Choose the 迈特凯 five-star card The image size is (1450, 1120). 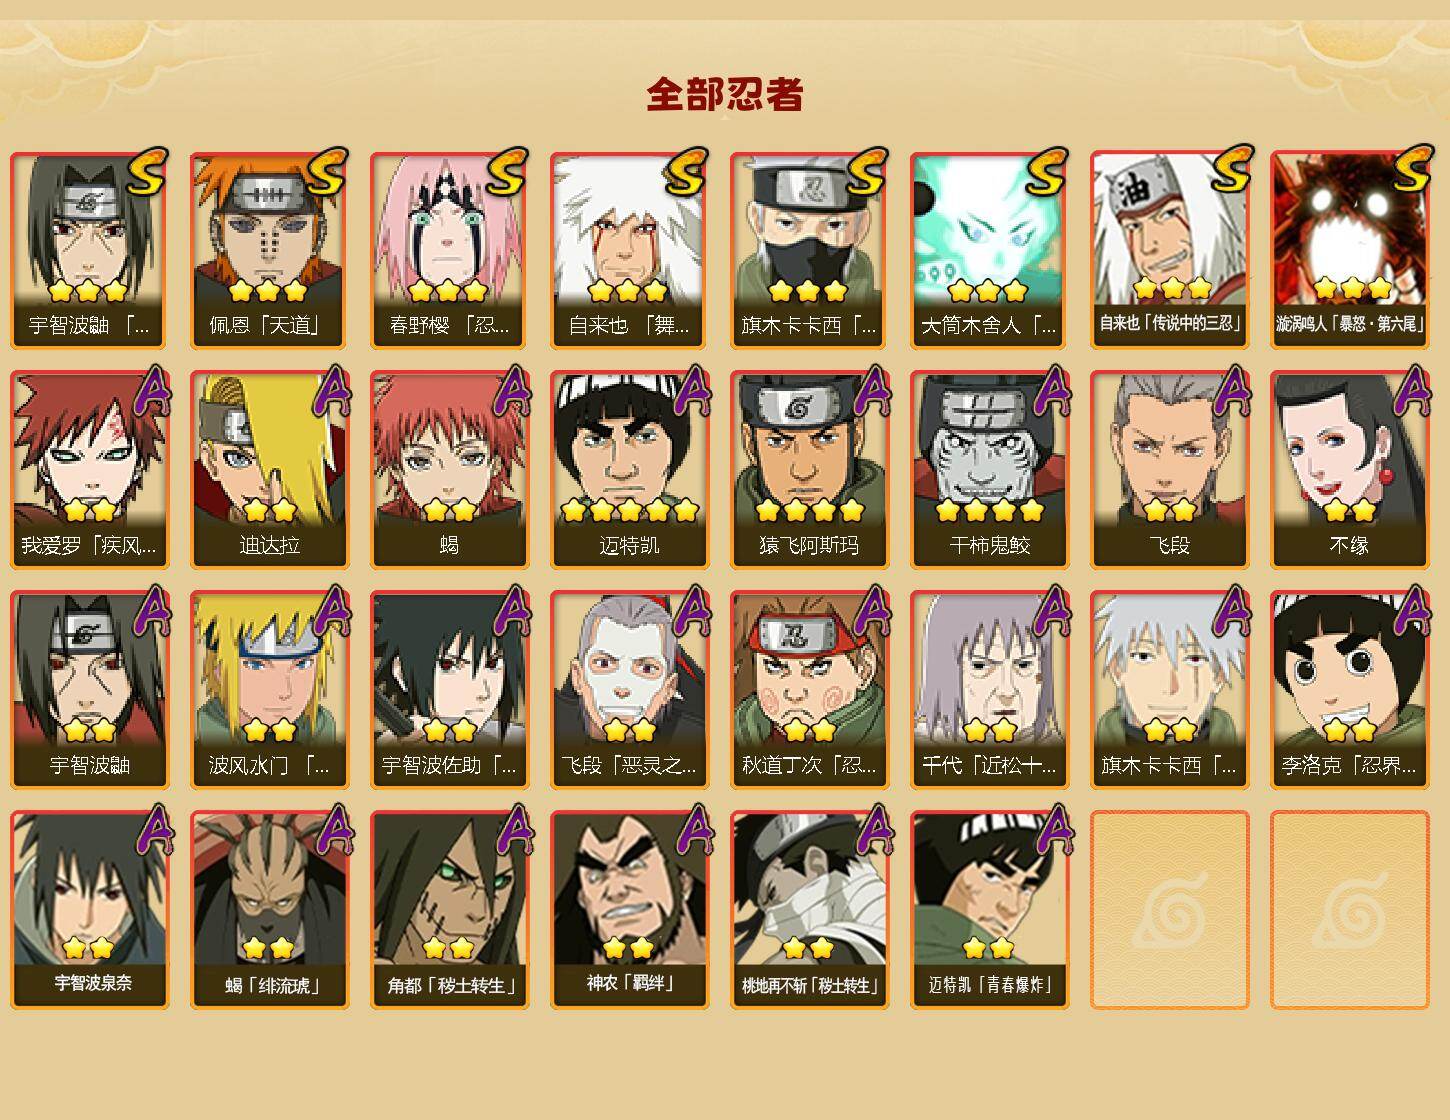629,470
